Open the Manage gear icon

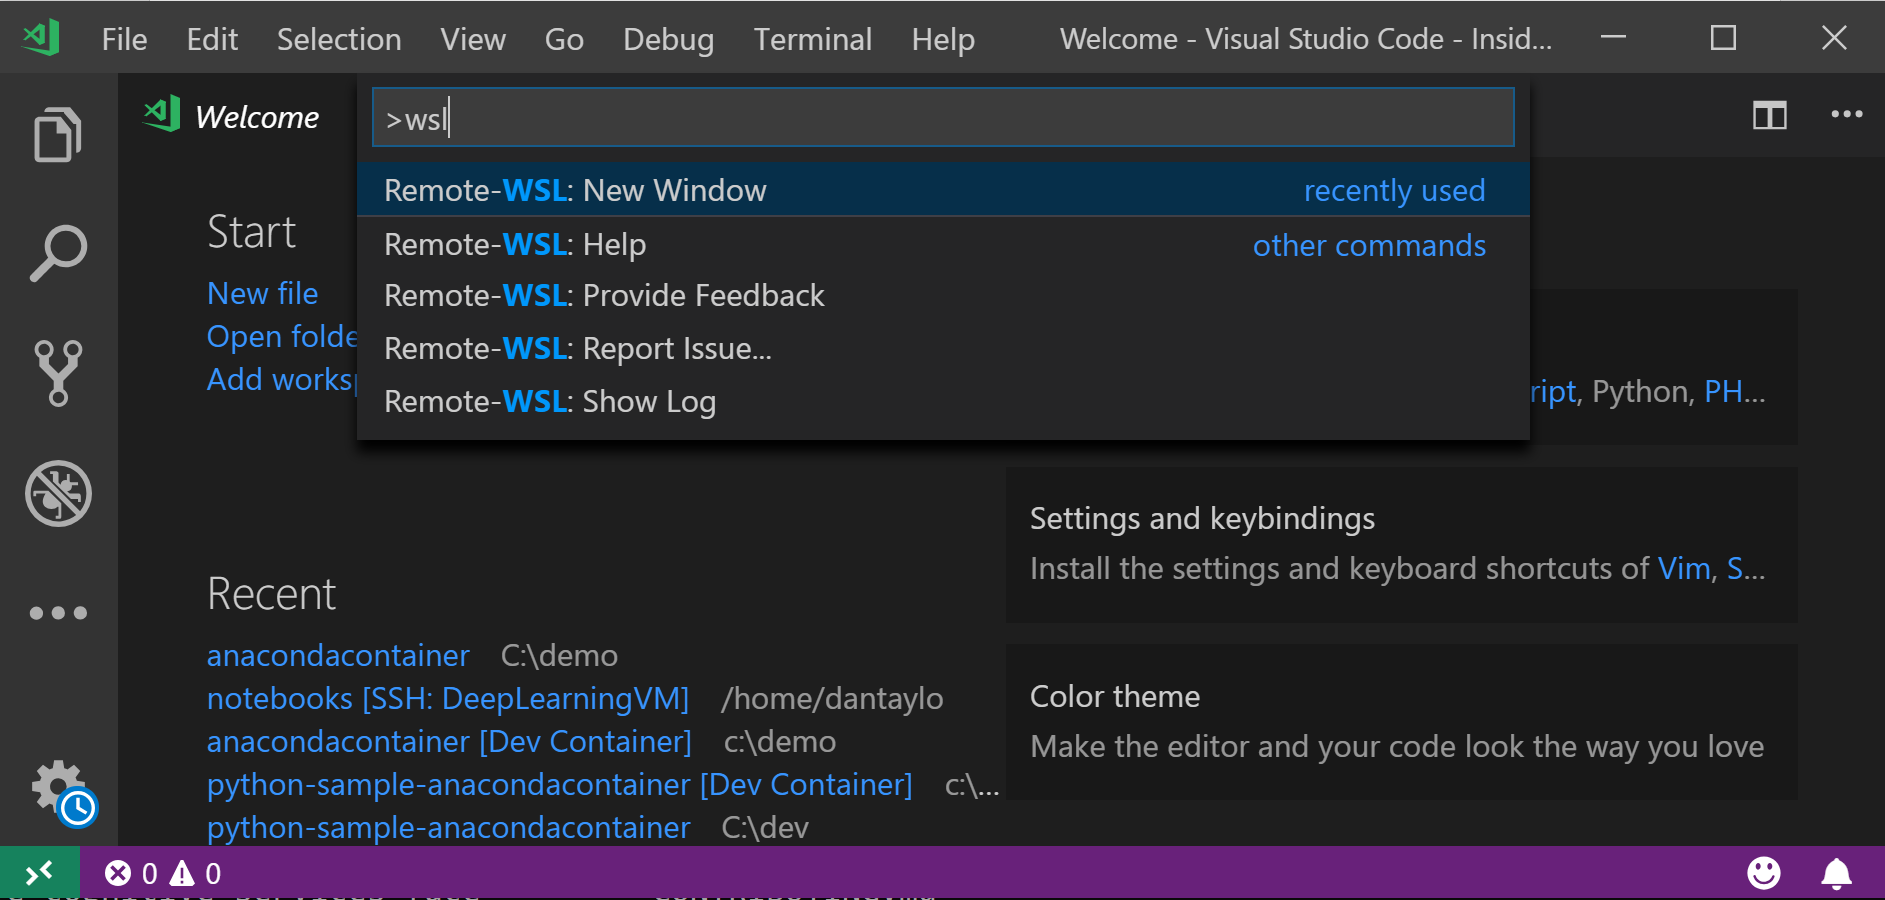tap(58, 787)
